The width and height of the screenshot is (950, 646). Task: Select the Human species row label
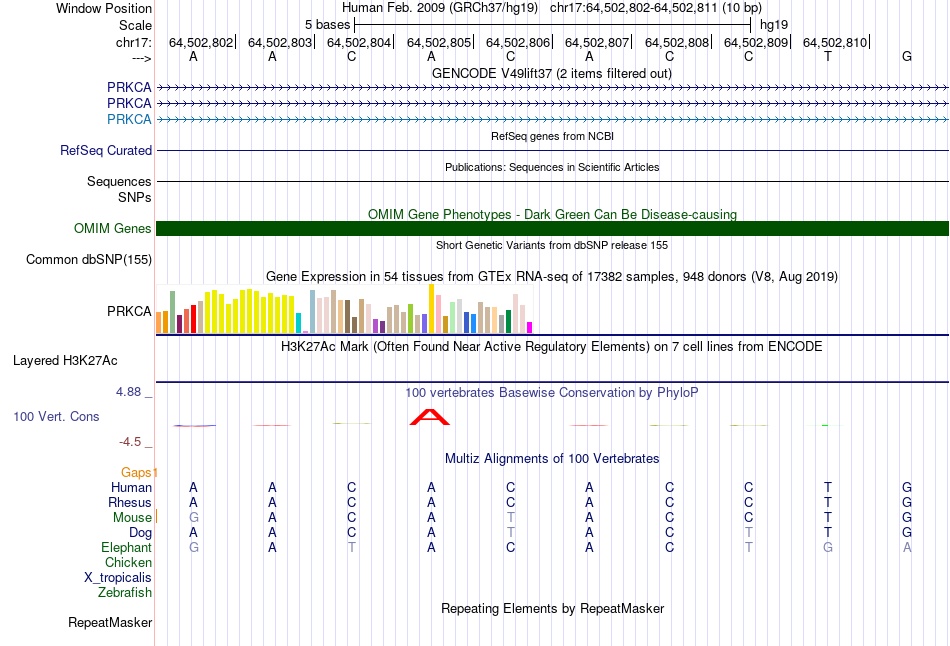[x=131, y=487]
